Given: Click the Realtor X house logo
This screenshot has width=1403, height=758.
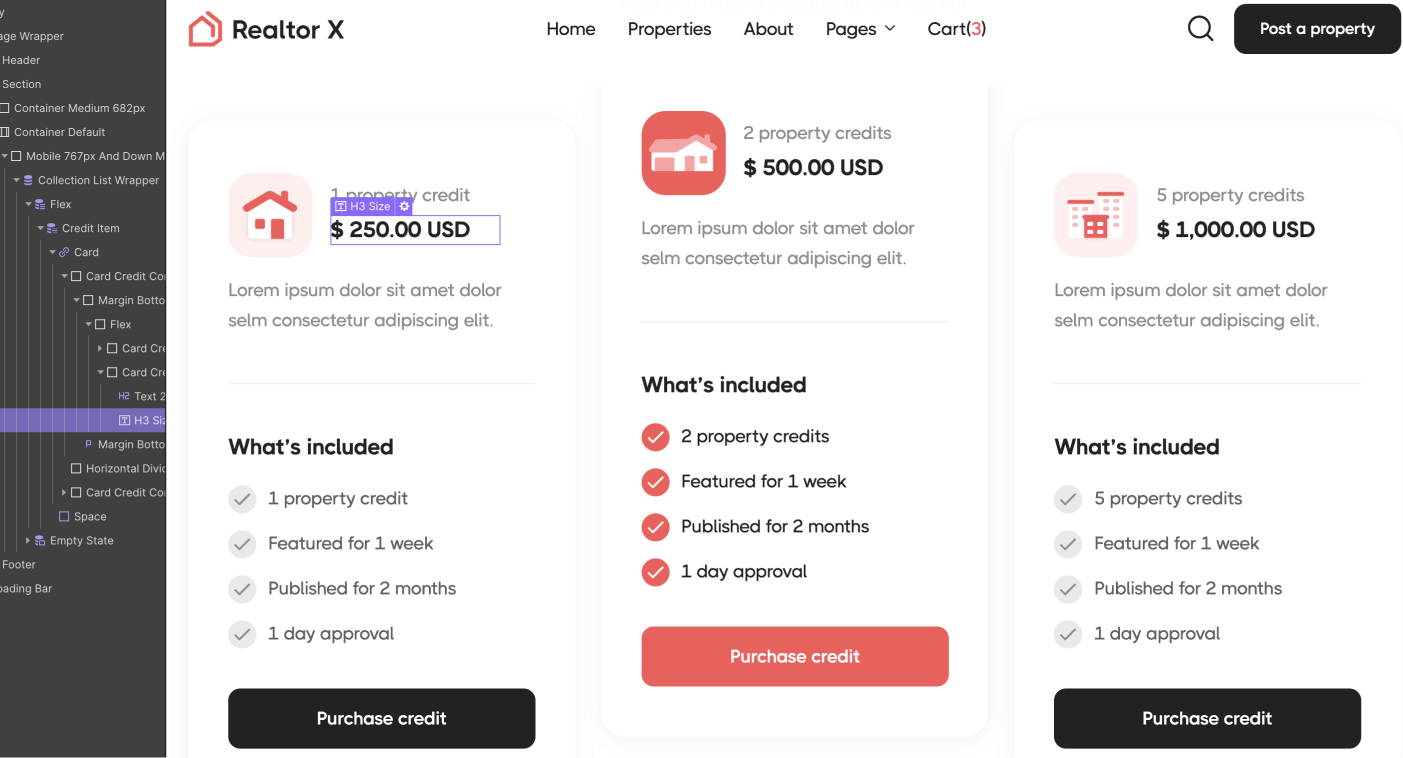Looking at the screenshot, I should [206, 29].
